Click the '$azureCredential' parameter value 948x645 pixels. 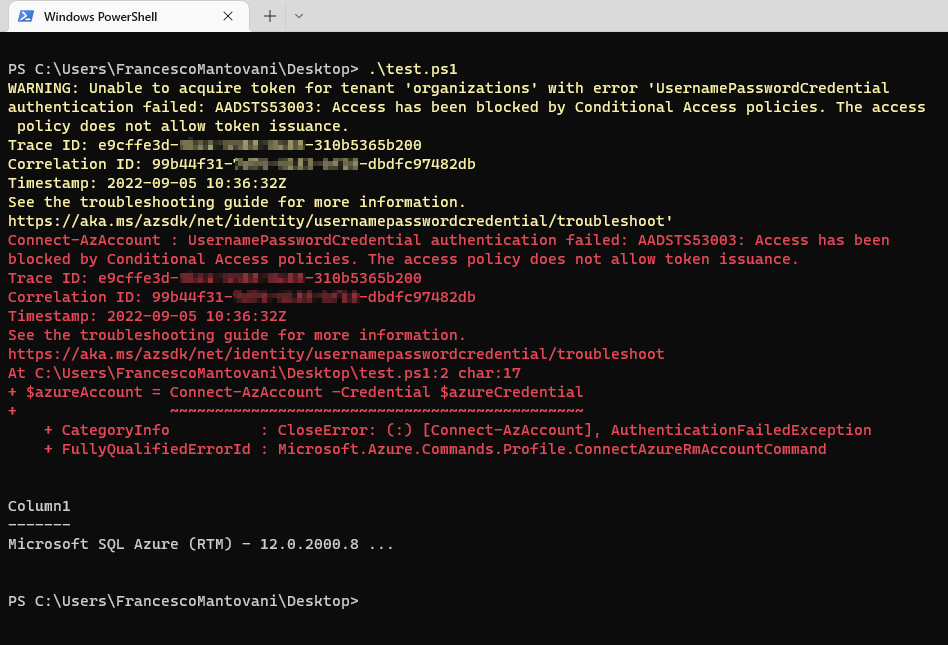click(511, 392)
